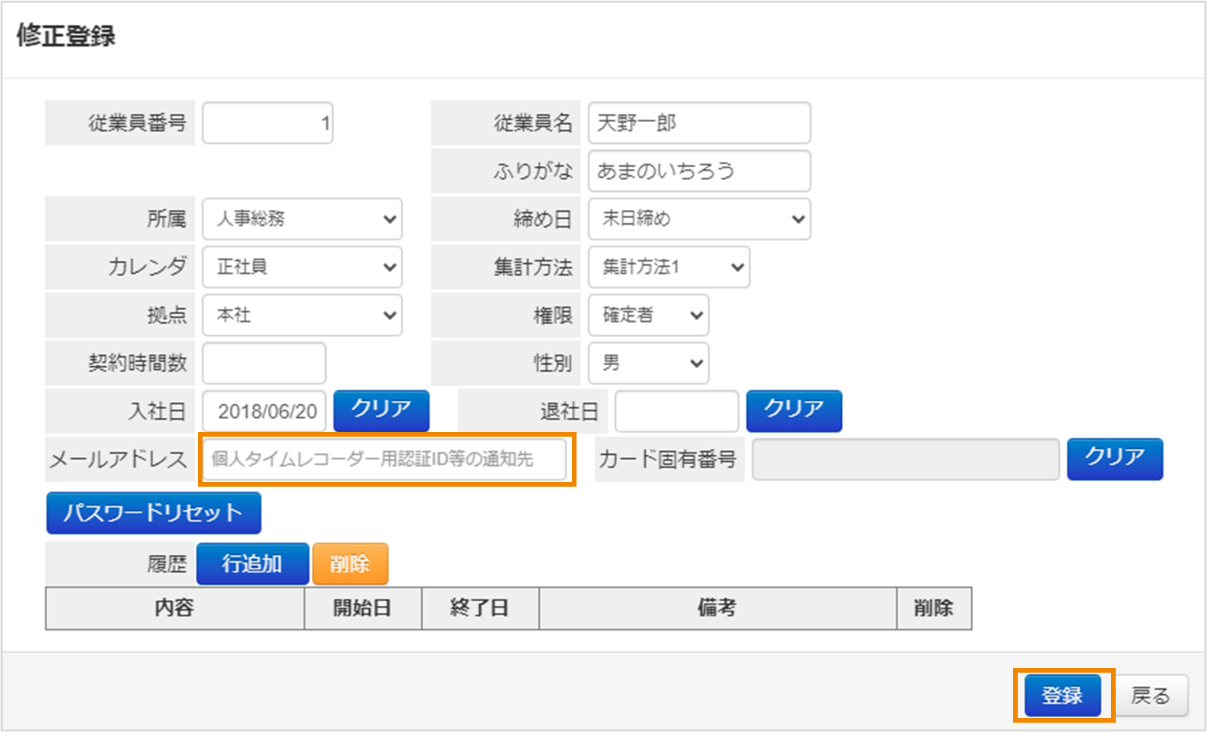The image size is (1213, 738).
Task: Click the 従業員番号 employee number field
Action: tap(266, 122)
